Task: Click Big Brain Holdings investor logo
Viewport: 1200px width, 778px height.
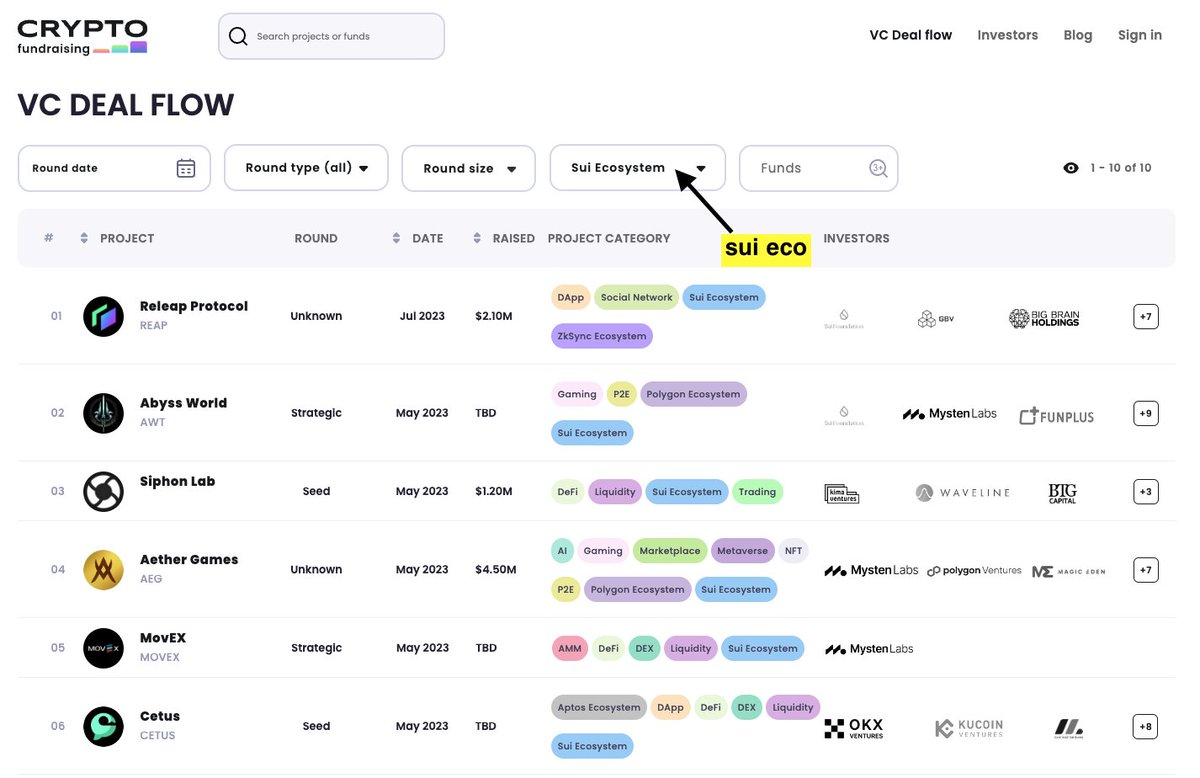Action: pyautogui.click(x=1044, y=319)
